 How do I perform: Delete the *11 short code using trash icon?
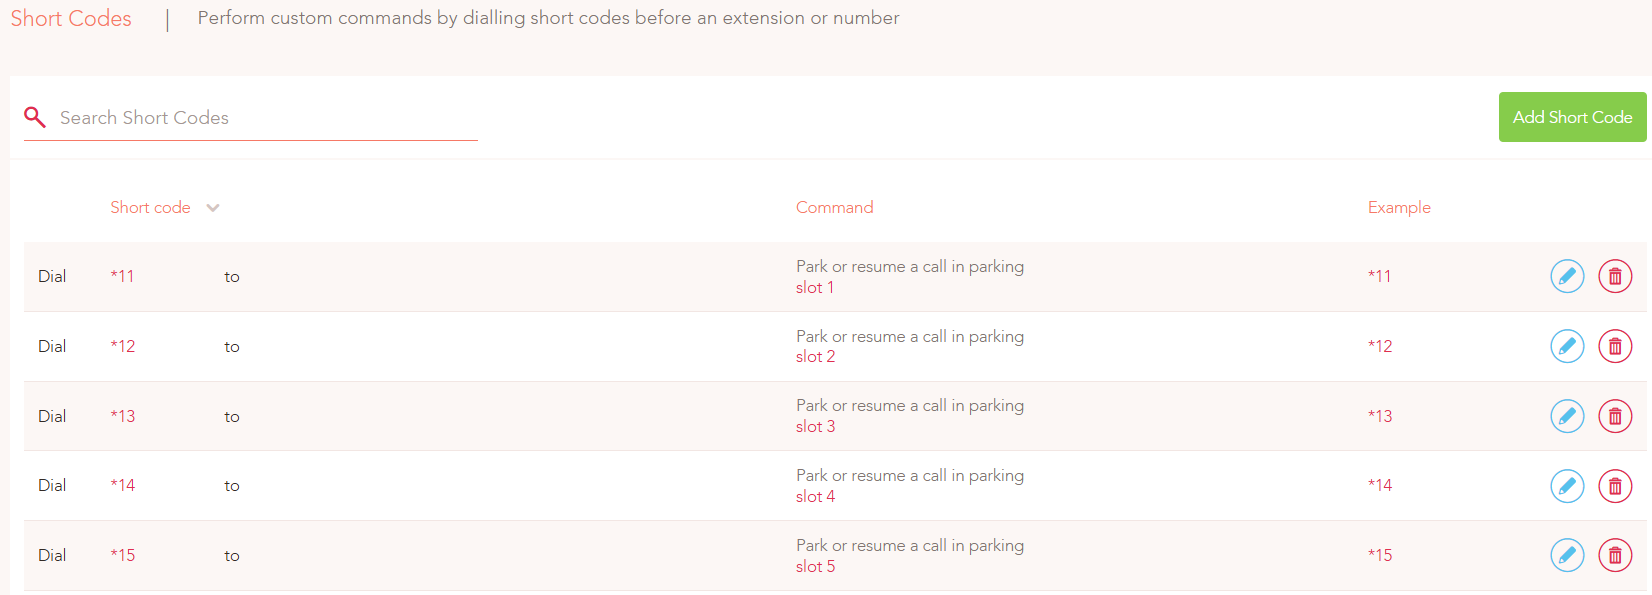click(x=1615, y=276)
